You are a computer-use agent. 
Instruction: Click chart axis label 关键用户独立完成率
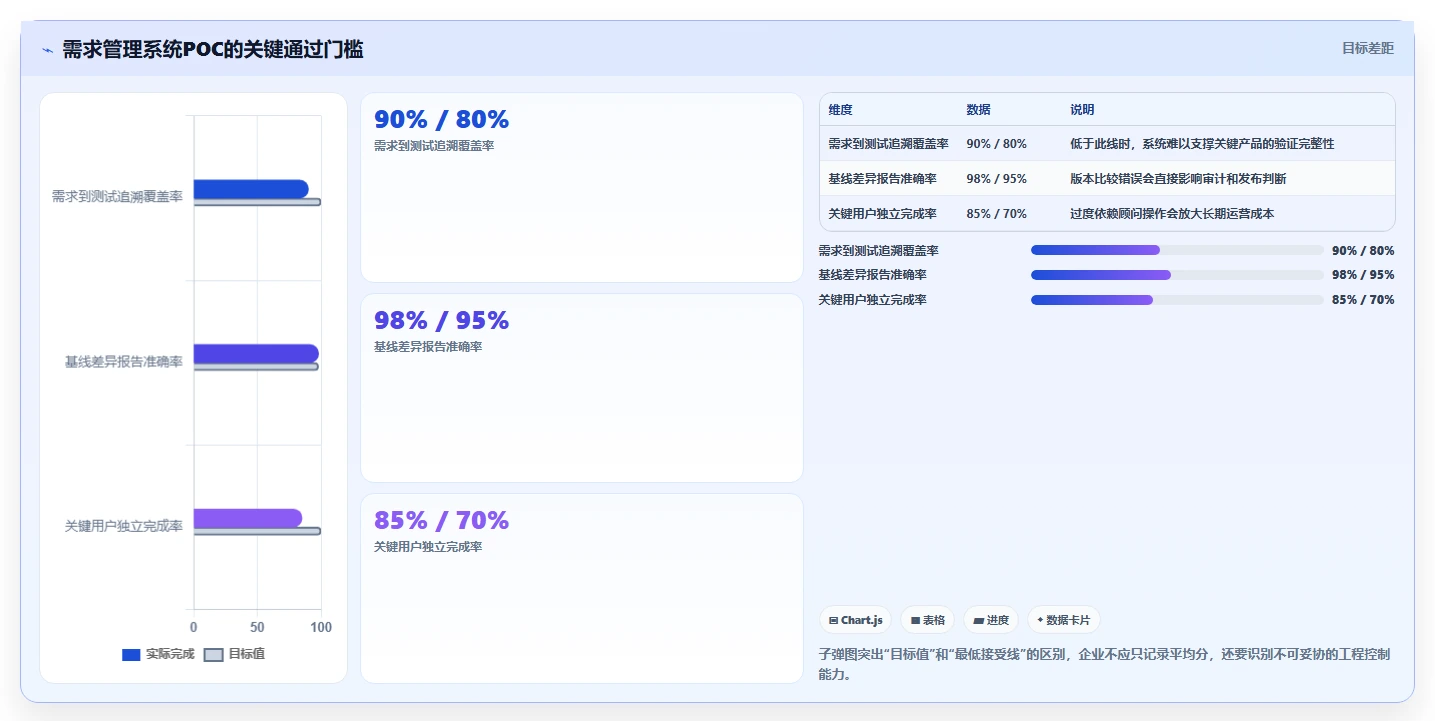(124, 526)
